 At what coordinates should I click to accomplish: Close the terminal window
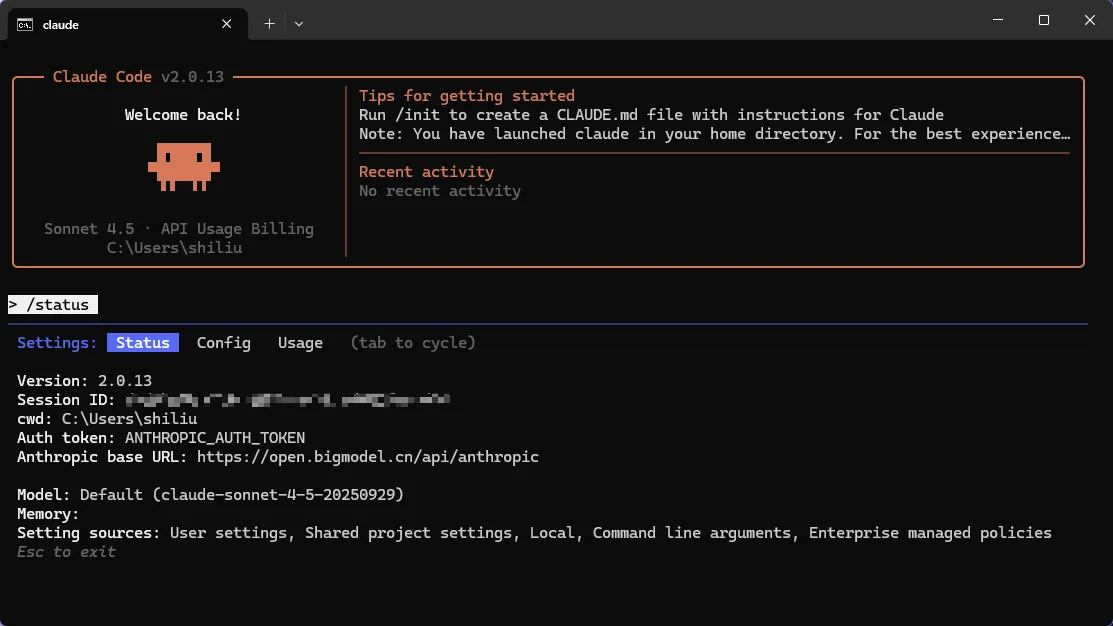click(1089, 21)
